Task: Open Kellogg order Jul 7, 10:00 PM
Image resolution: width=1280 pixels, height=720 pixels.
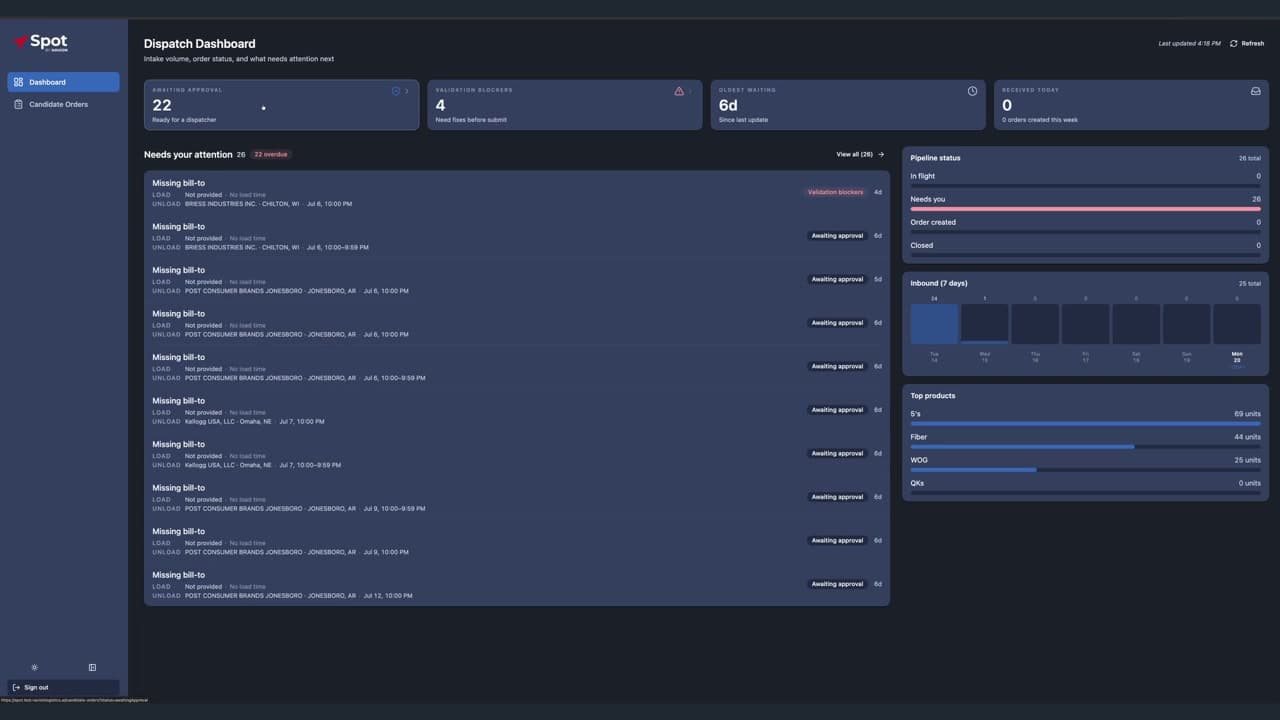Action: pyautogui.click(x=517, y=410)
